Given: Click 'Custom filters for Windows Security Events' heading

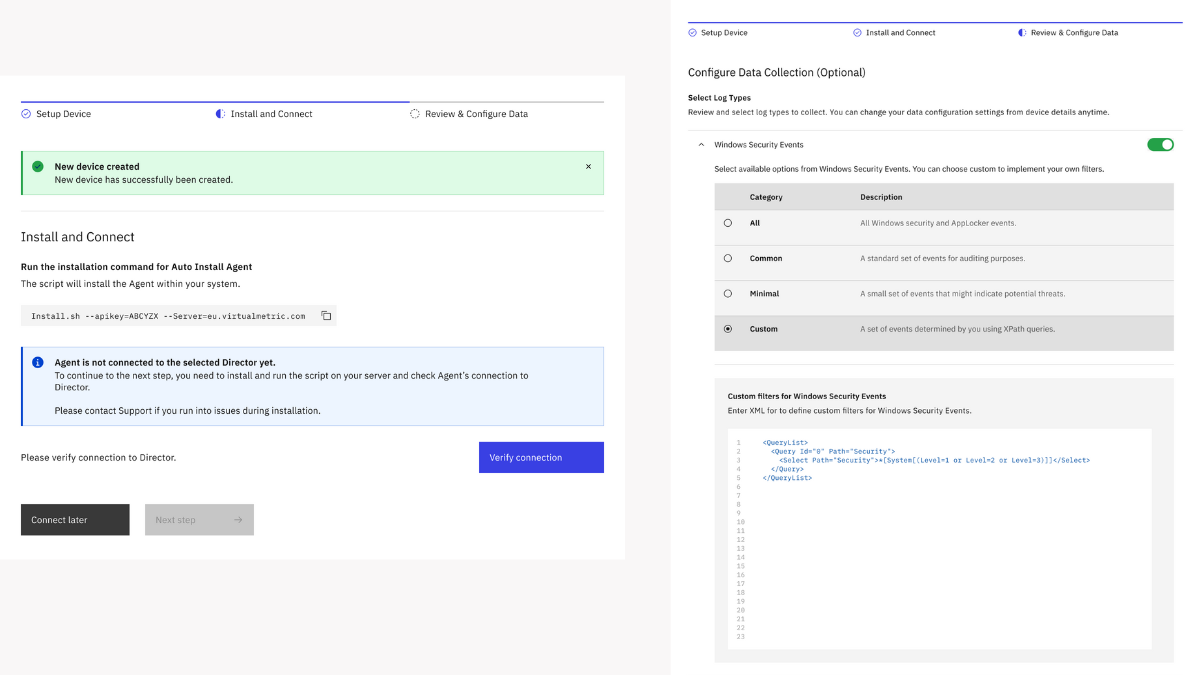Looking at the screenshot, I should pos(807,396).
